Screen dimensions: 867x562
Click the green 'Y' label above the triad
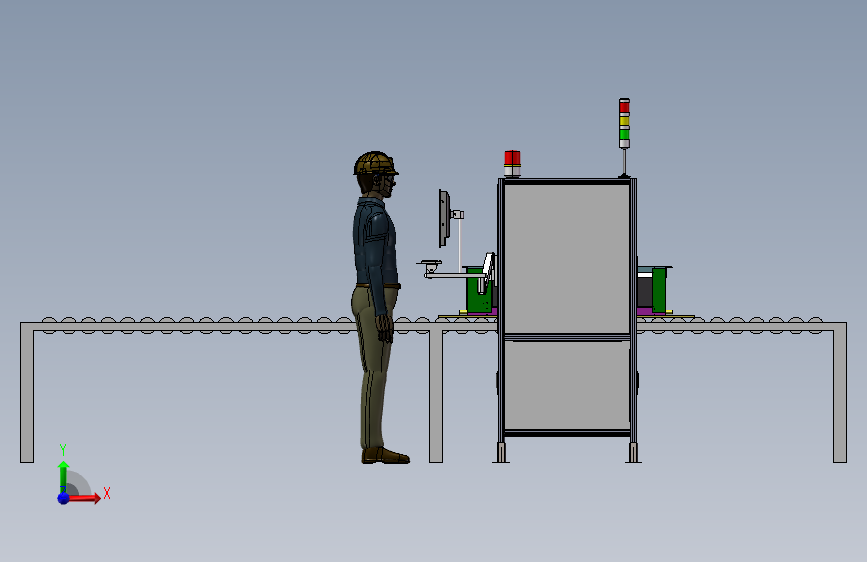click(x=63, y=450)
